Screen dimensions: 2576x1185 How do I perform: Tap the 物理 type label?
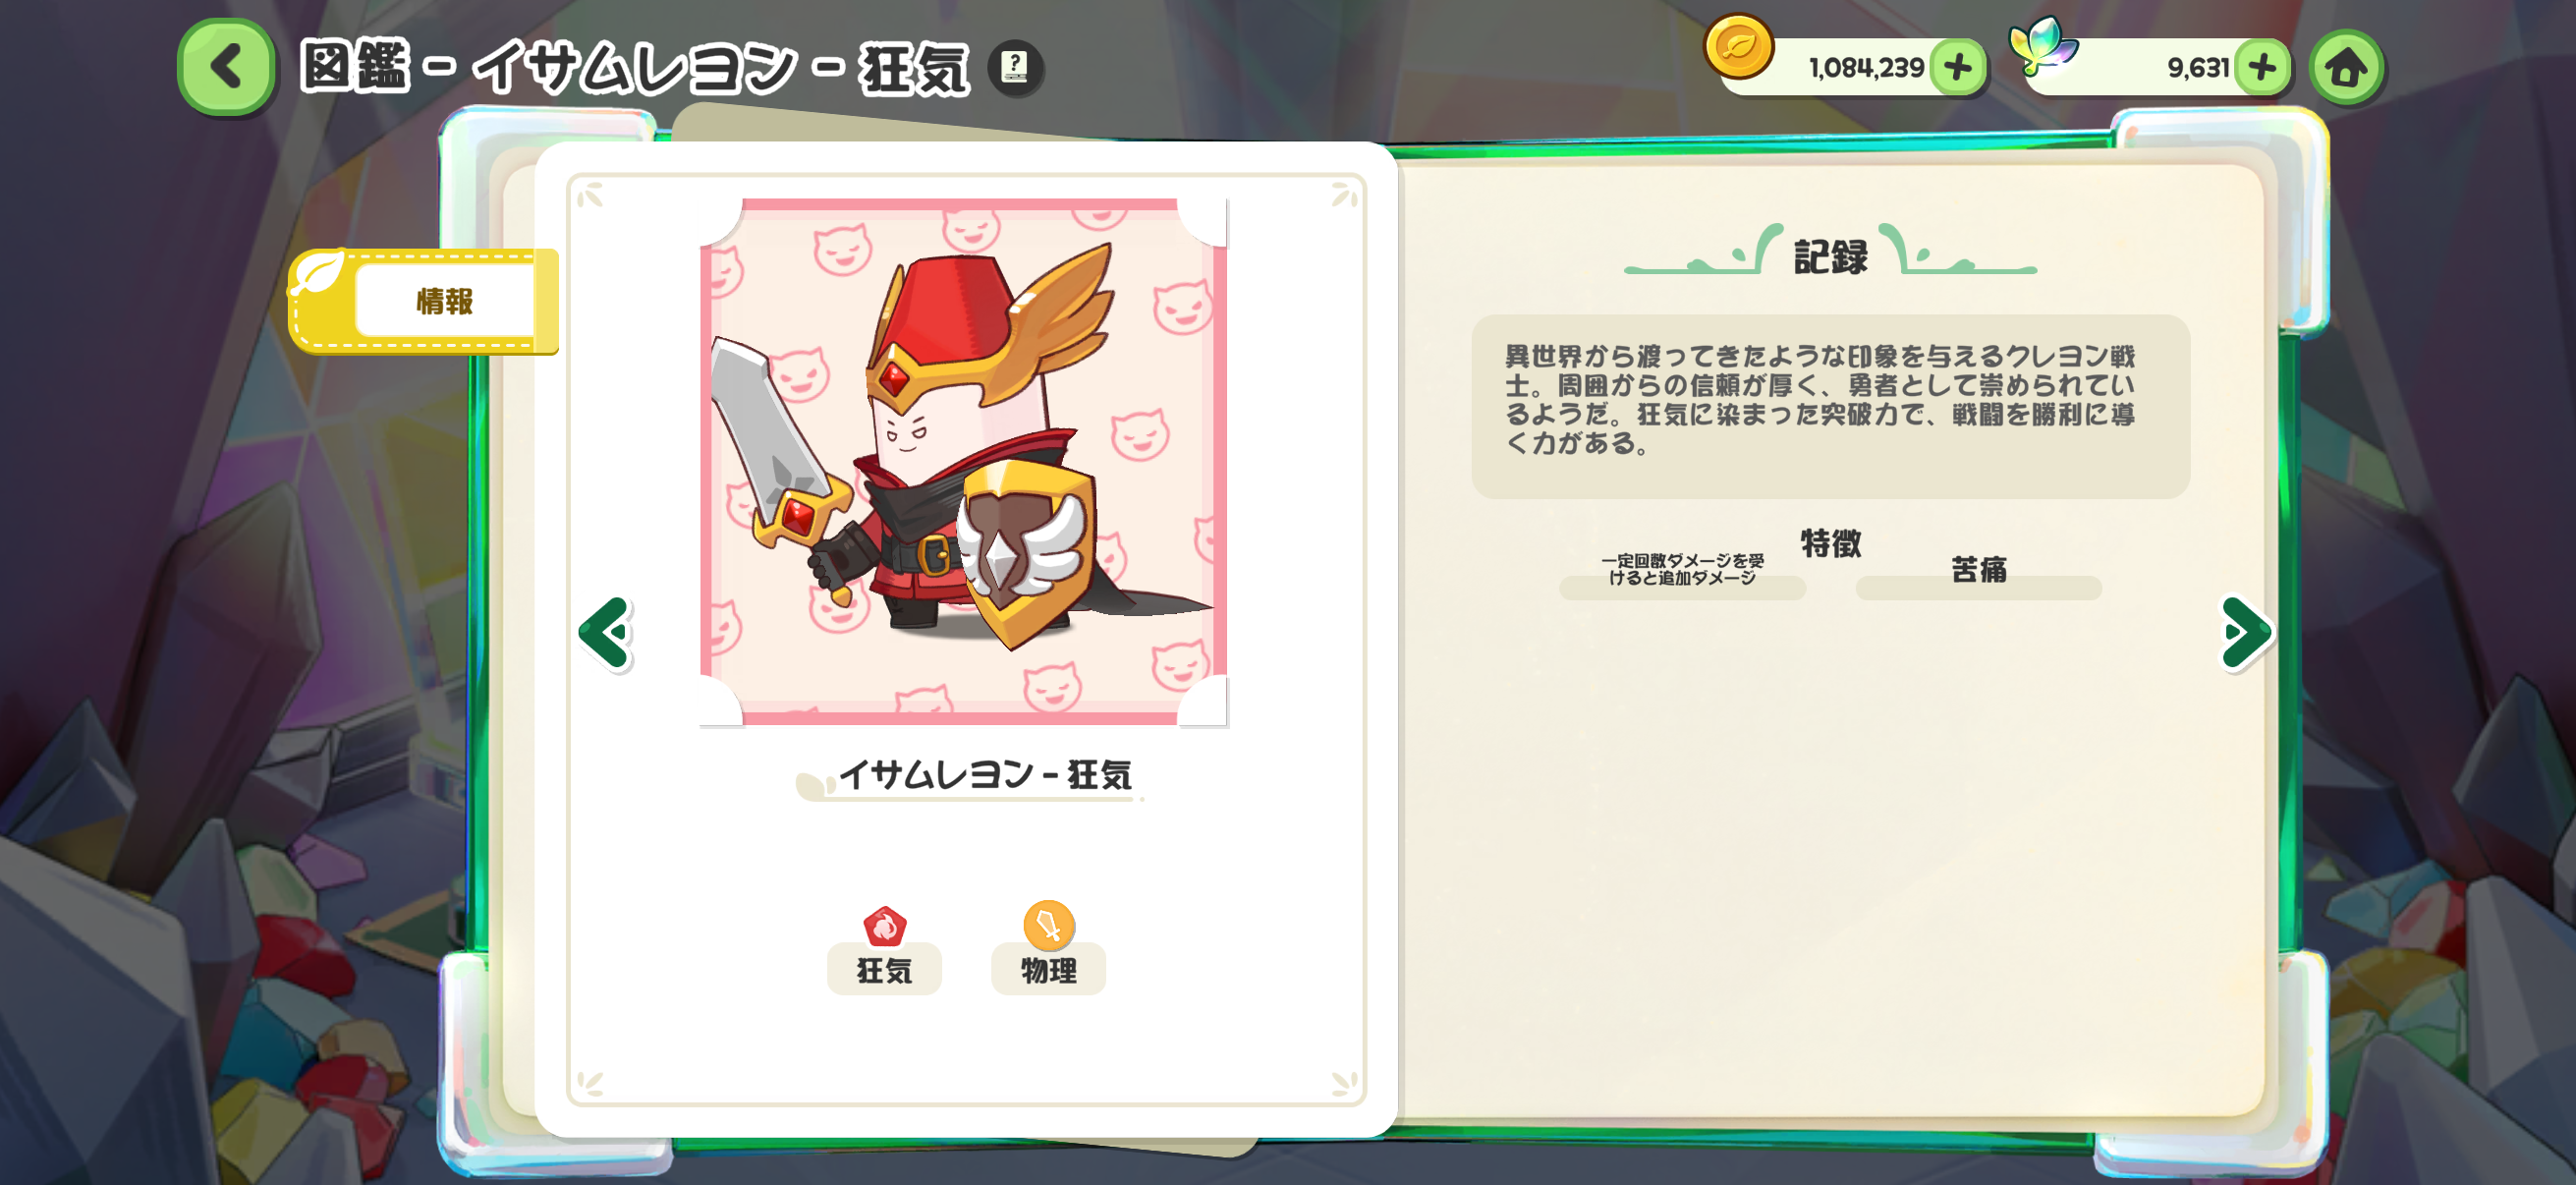[x=1048, y=969]
